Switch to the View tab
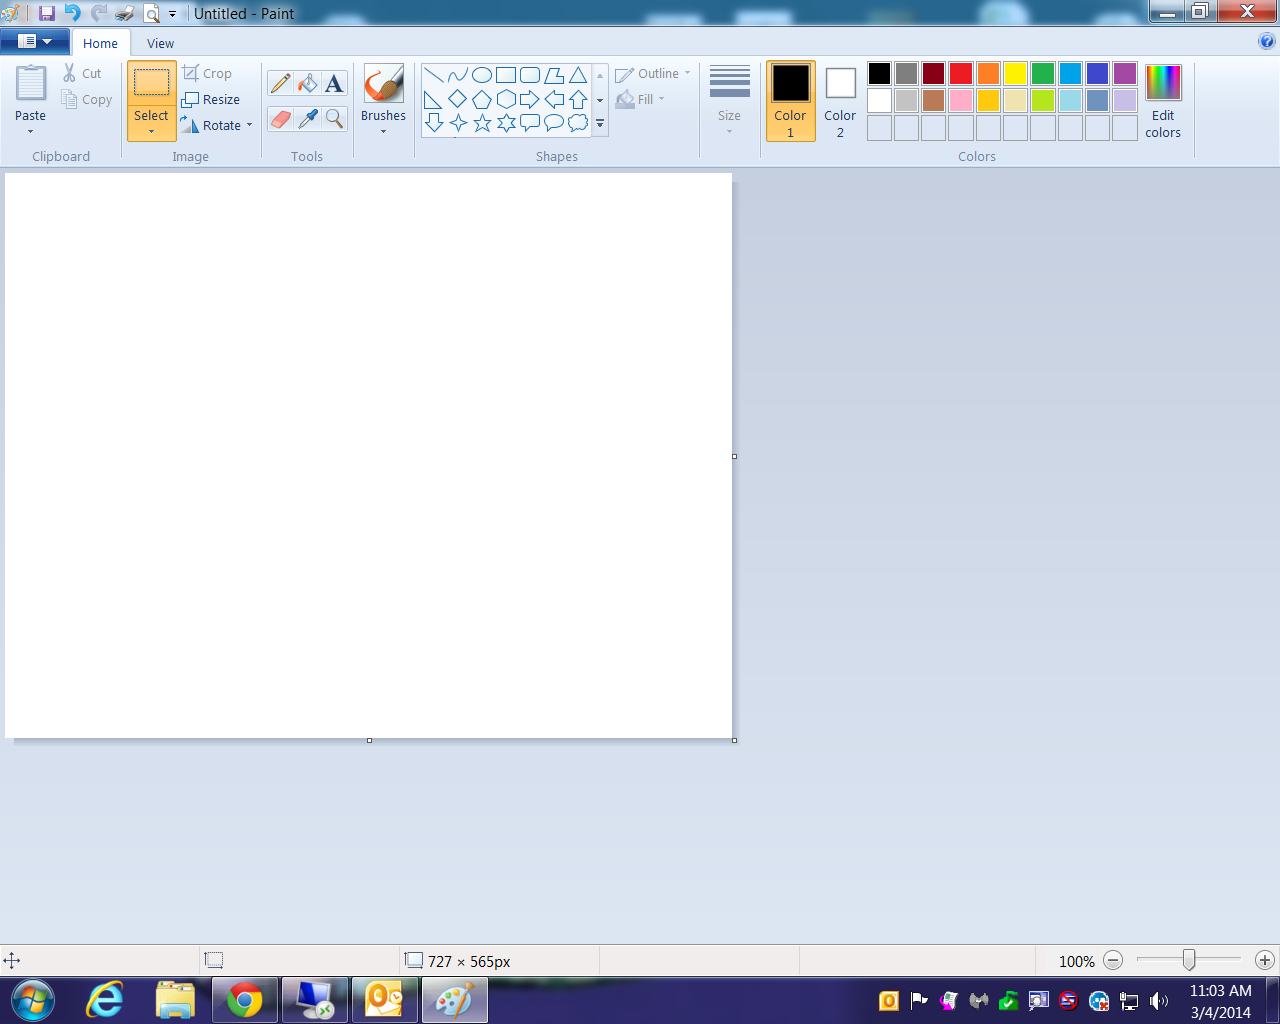The width and height of the screenshot is (1280, 1024). 160,43
